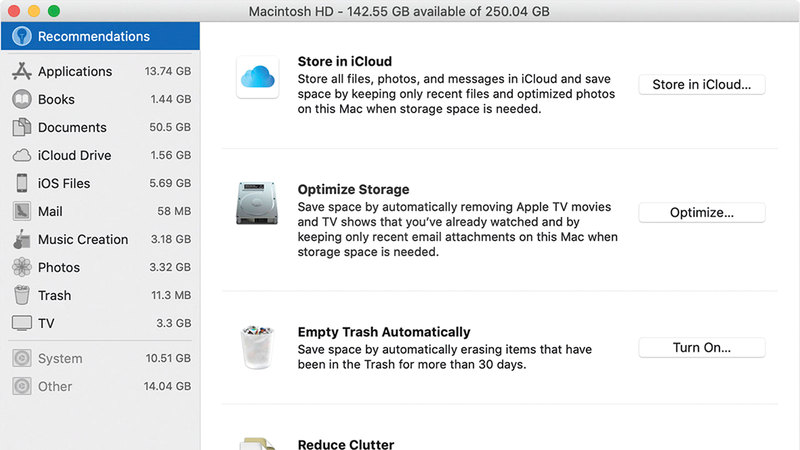Image resolution: width=800 pixels, height=450 pixels.
Task: Click the Optimize button
Action: 701,213
